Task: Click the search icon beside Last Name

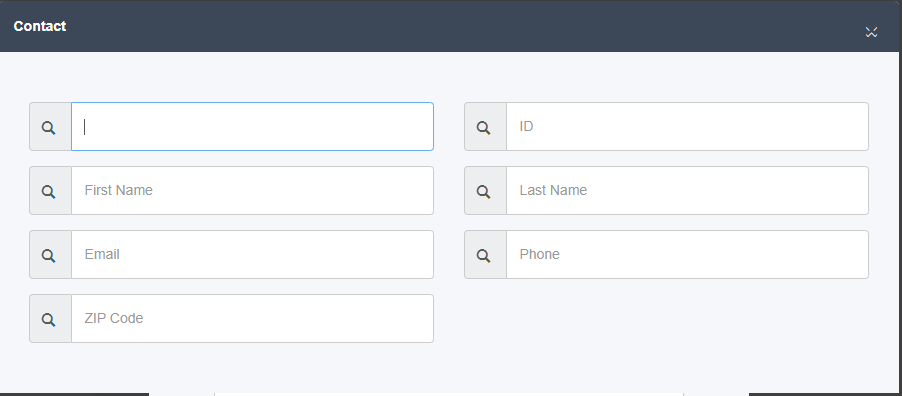Action: (484, 191)
